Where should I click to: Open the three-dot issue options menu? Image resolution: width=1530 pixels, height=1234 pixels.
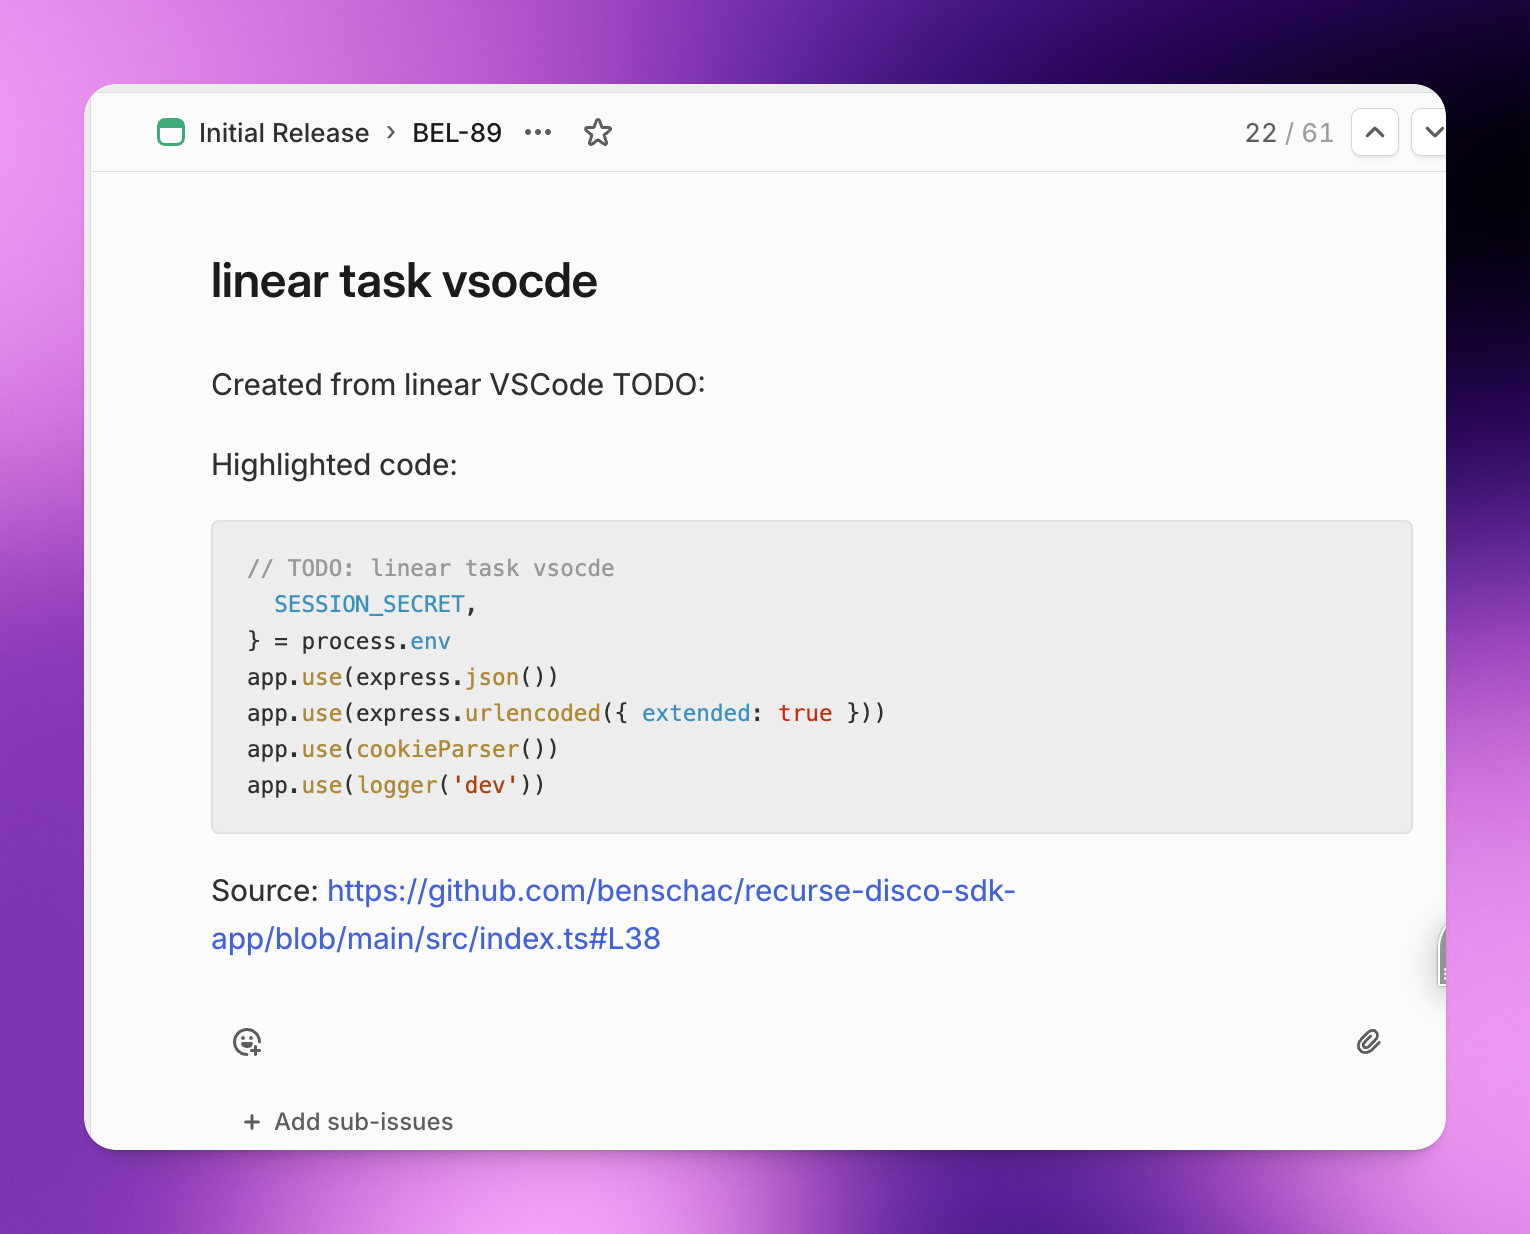pyautogui.click(x=538, y=132)
